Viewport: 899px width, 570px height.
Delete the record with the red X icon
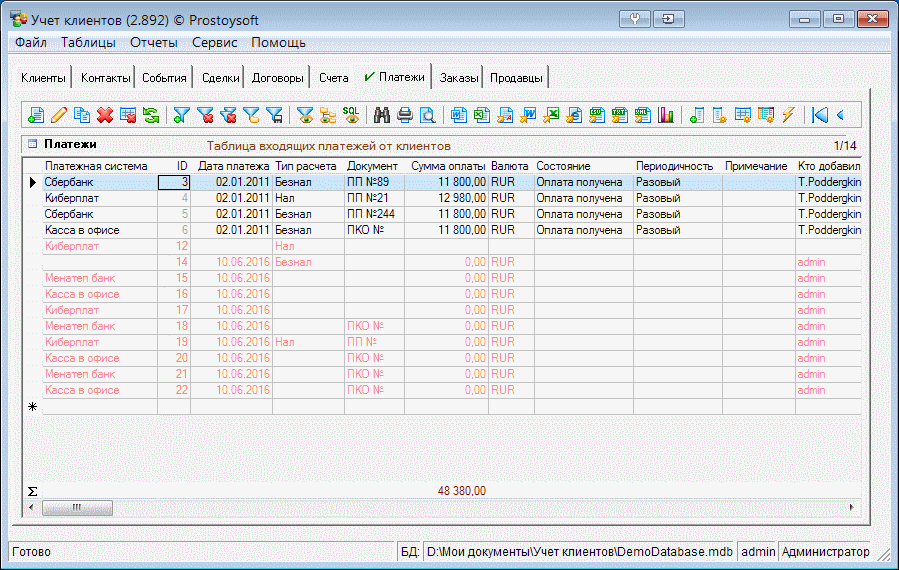click(105, 115)
